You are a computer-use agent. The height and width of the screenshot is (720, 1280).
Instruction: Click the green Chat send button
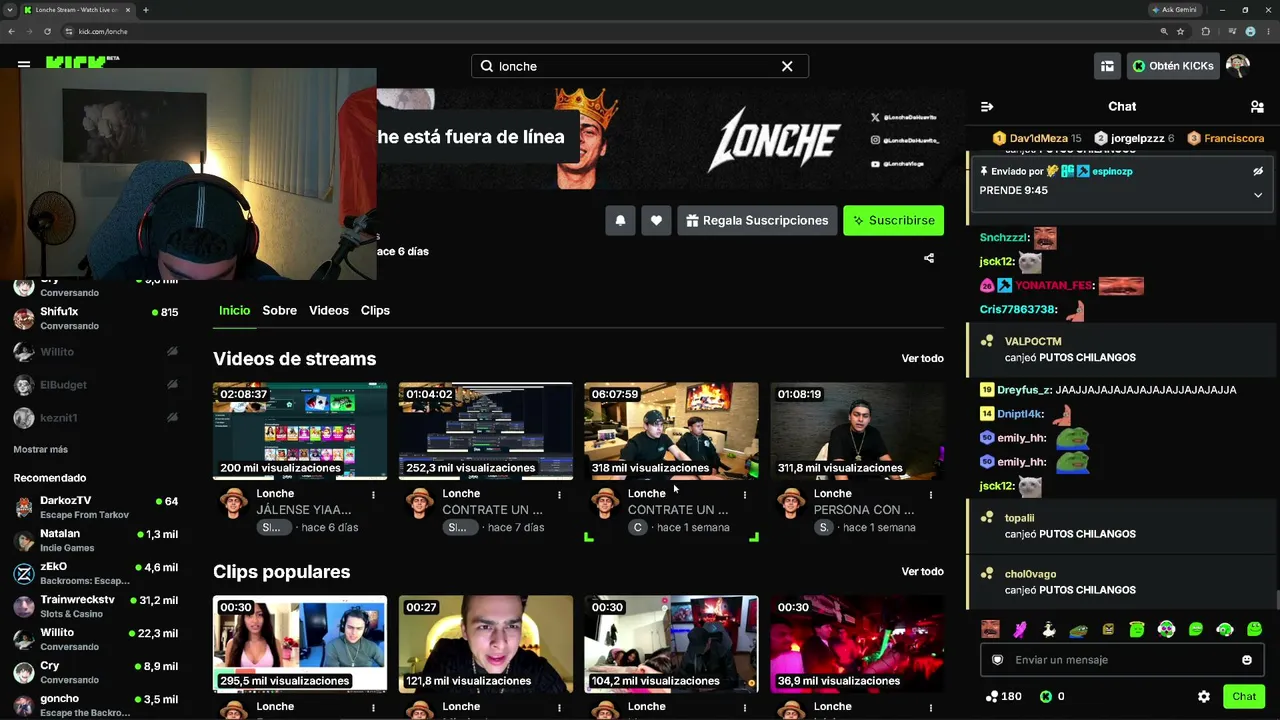click(x=1244, y=696)
